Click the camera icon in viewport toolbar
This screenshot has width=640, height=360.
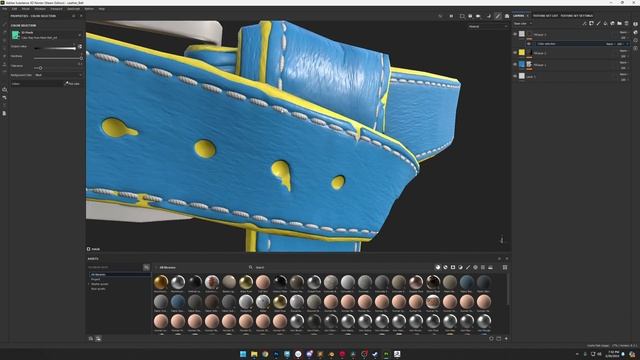(x=478, y=16)
